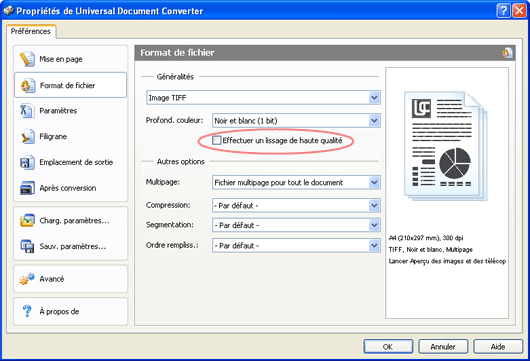The image size is (530, 361).
Task: Confirm with the OK button
Action: pos(388,346)
